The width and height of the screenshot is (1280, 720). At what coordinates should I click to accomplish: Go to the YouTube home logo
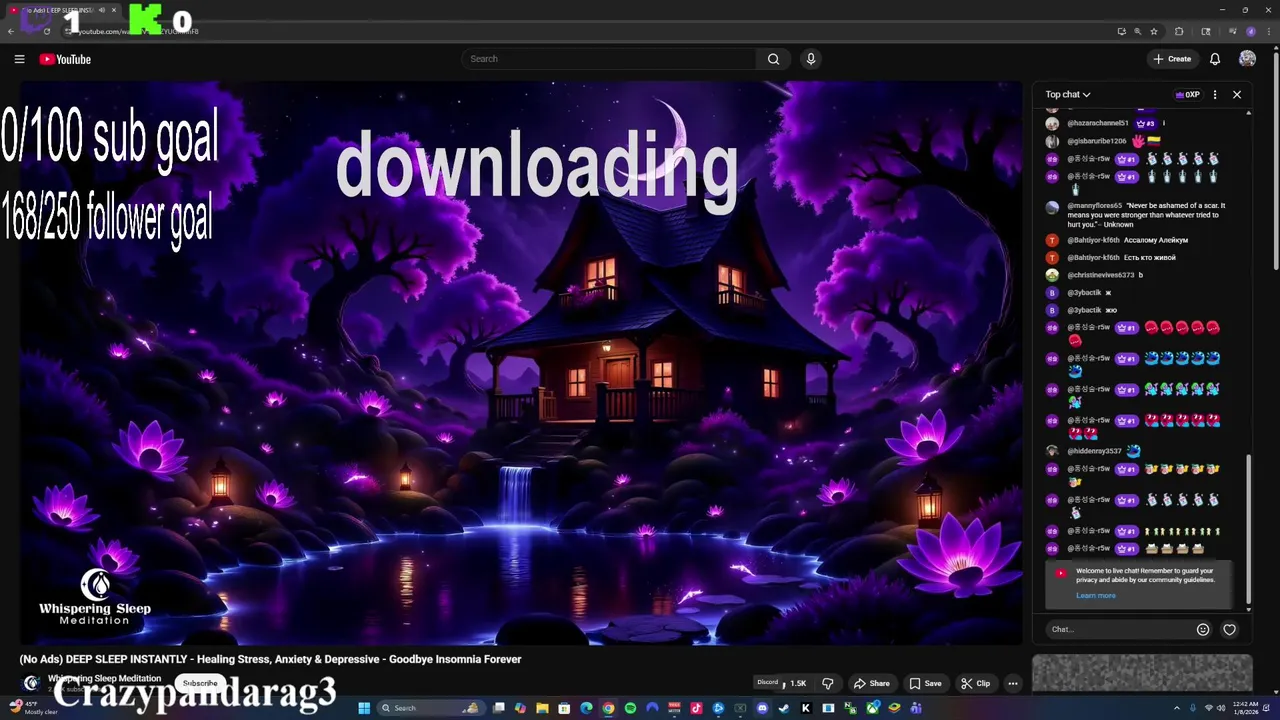(x=65, y=59)
